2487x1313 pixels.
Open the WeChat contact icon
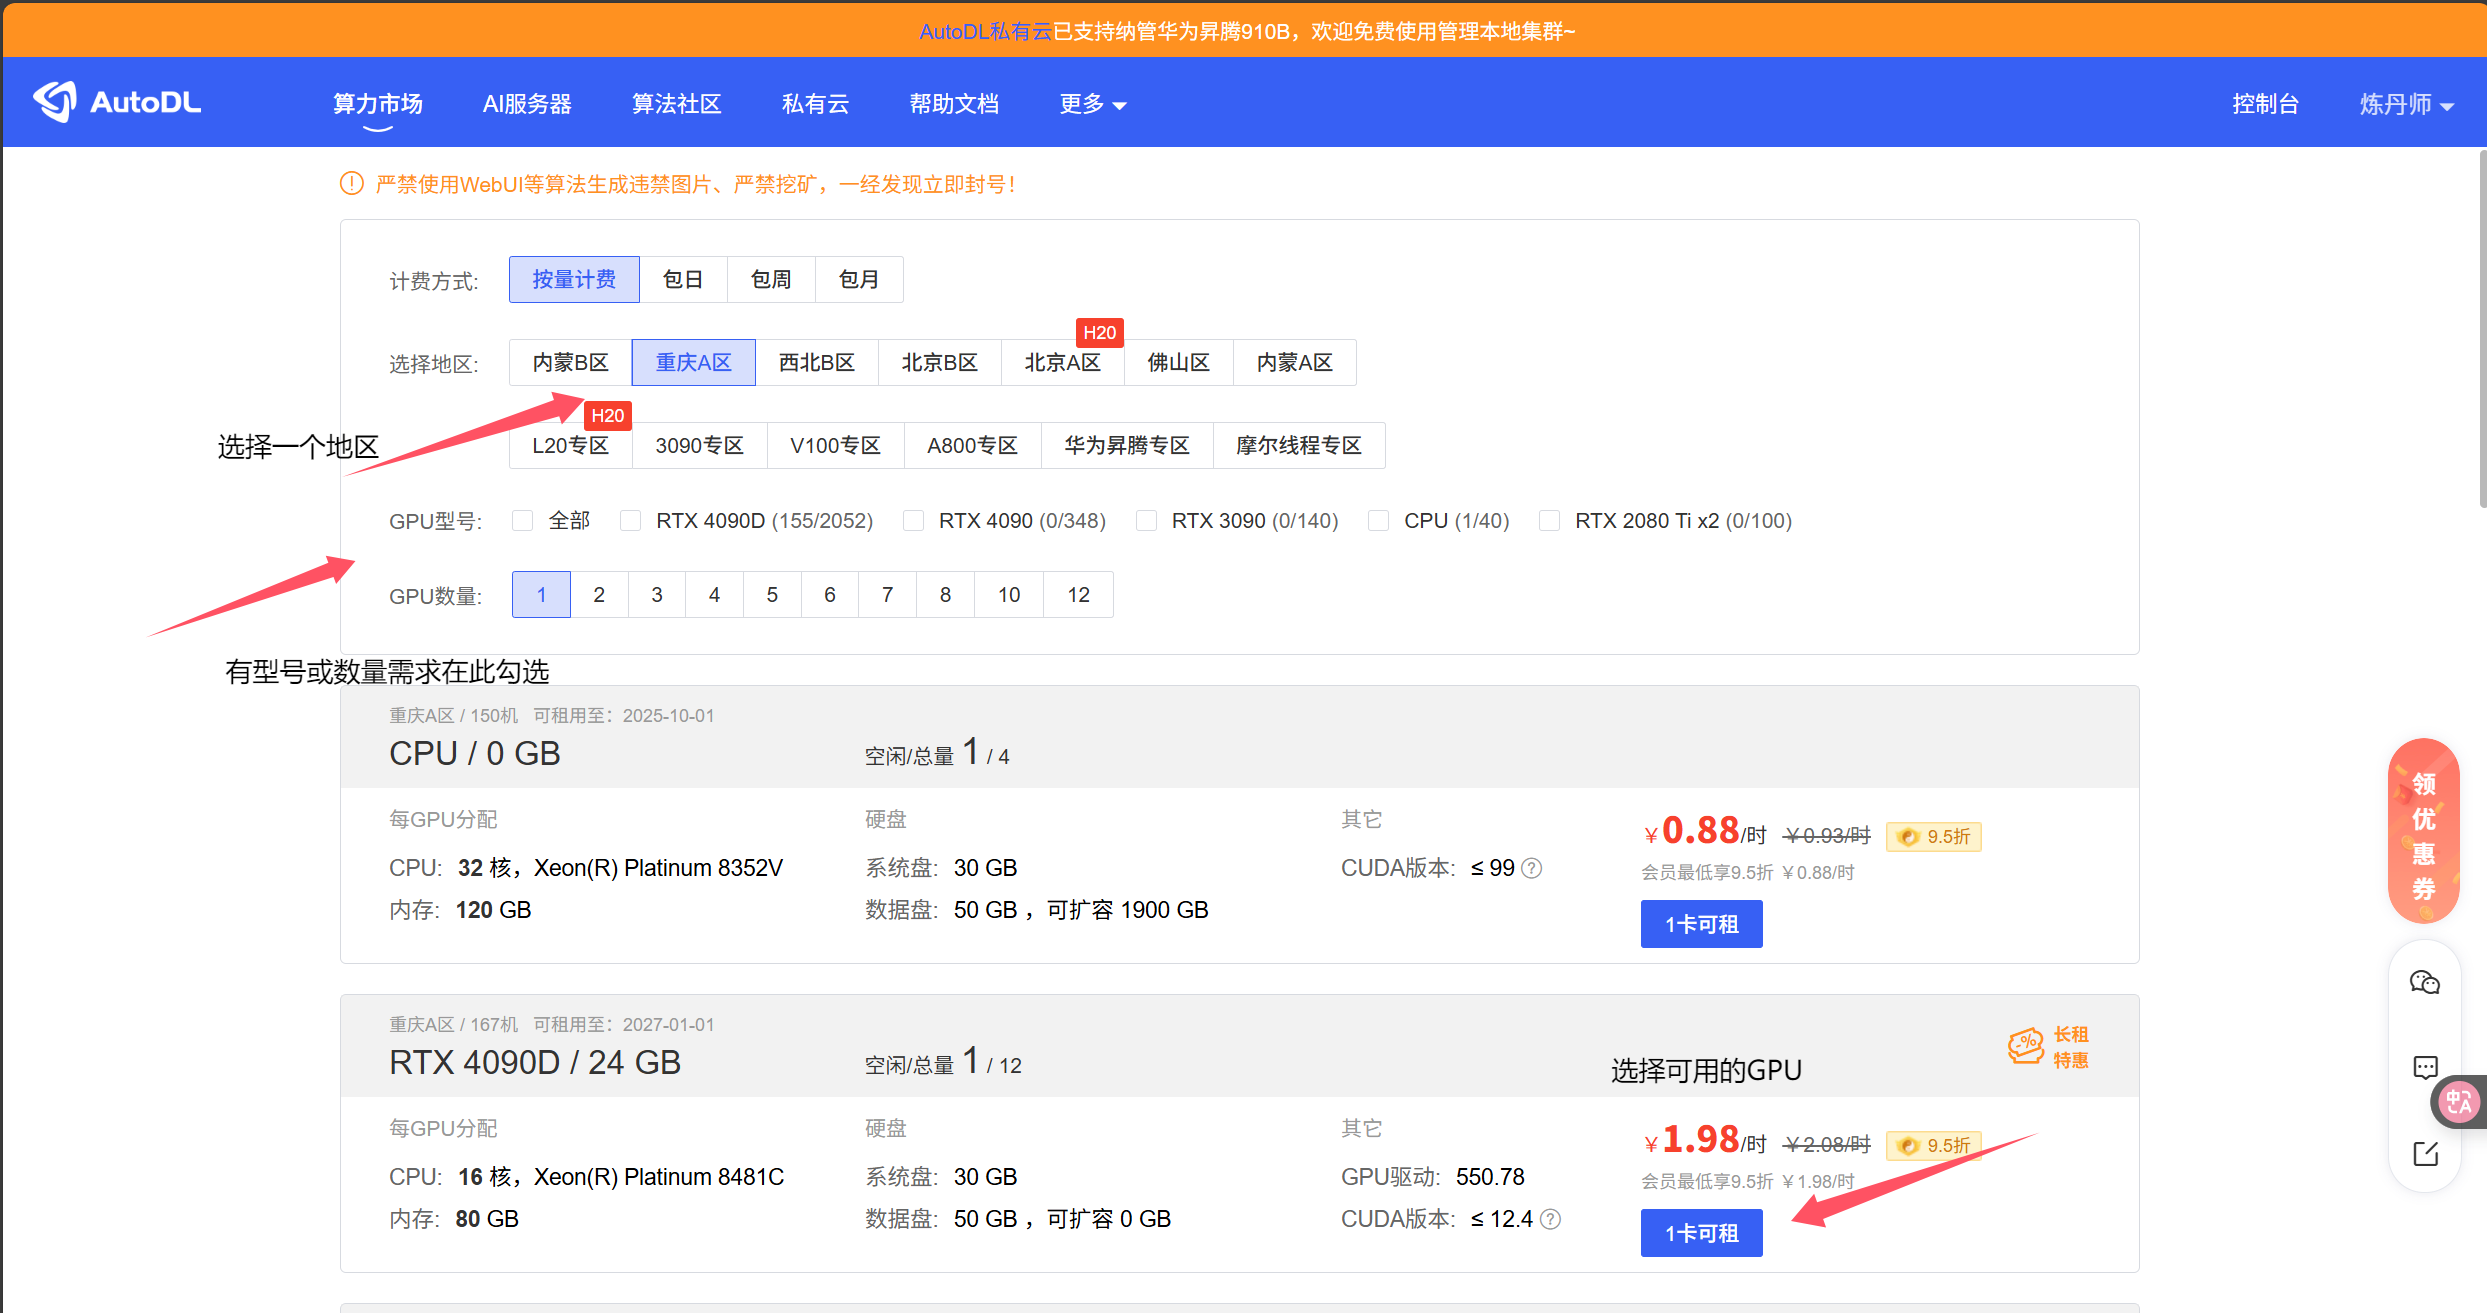pos(2424,982)
